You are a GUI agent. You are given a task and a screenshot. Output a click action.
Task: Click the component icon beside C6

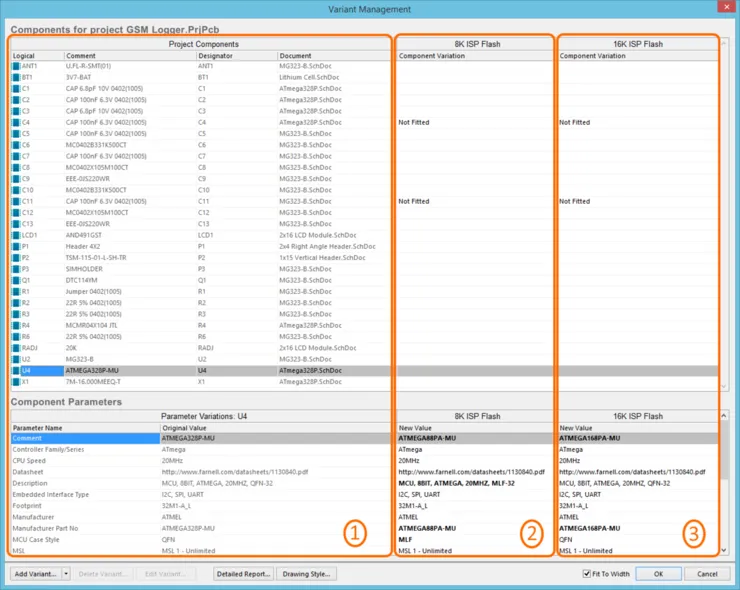pyautogui.click(x=16, y=145)
